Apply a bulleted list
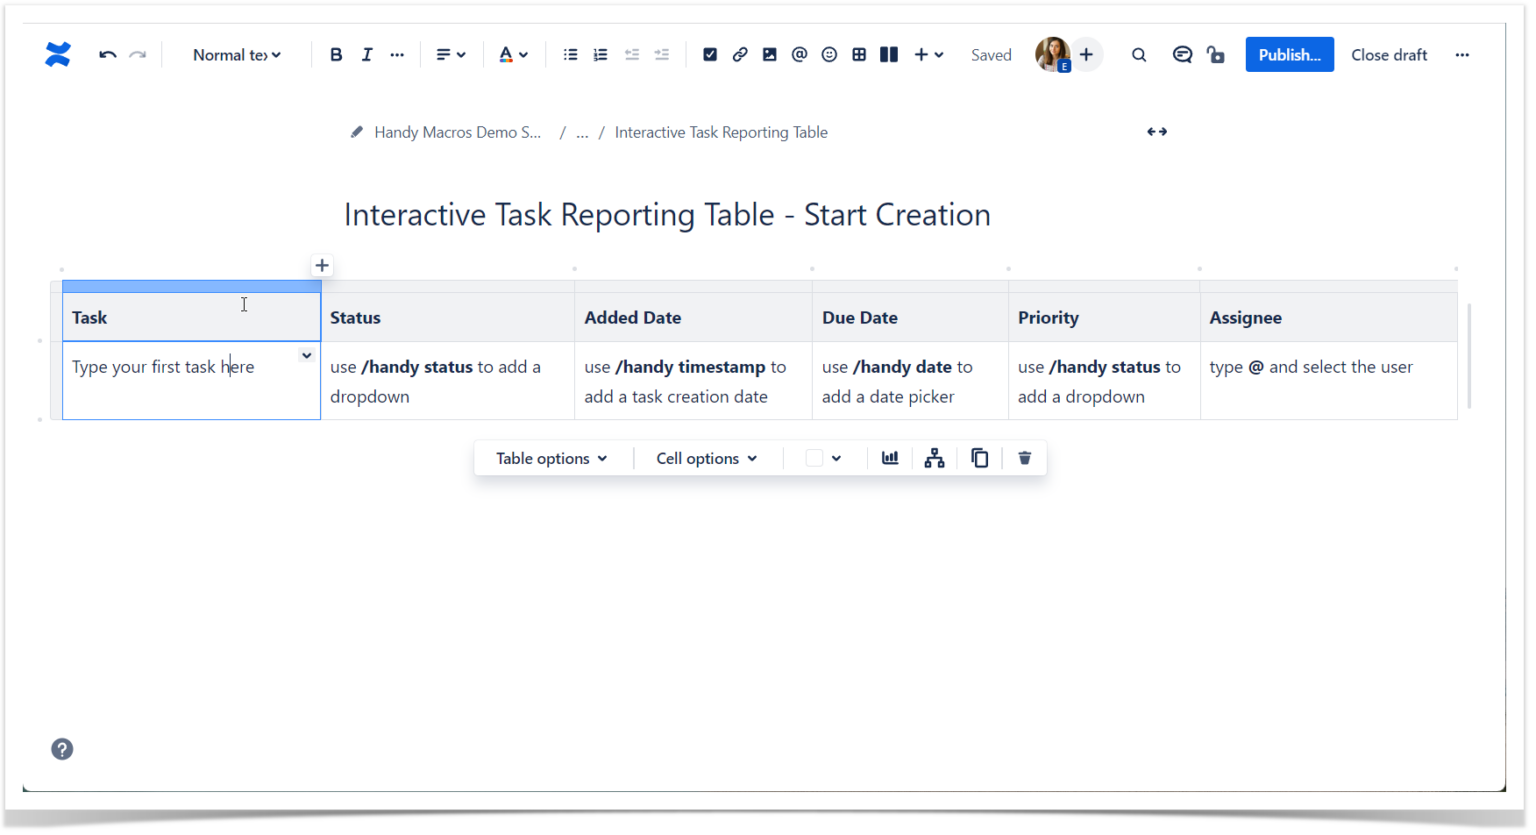Image resolution: width=1536 pixels, height=835 pixels. (570, 54)
